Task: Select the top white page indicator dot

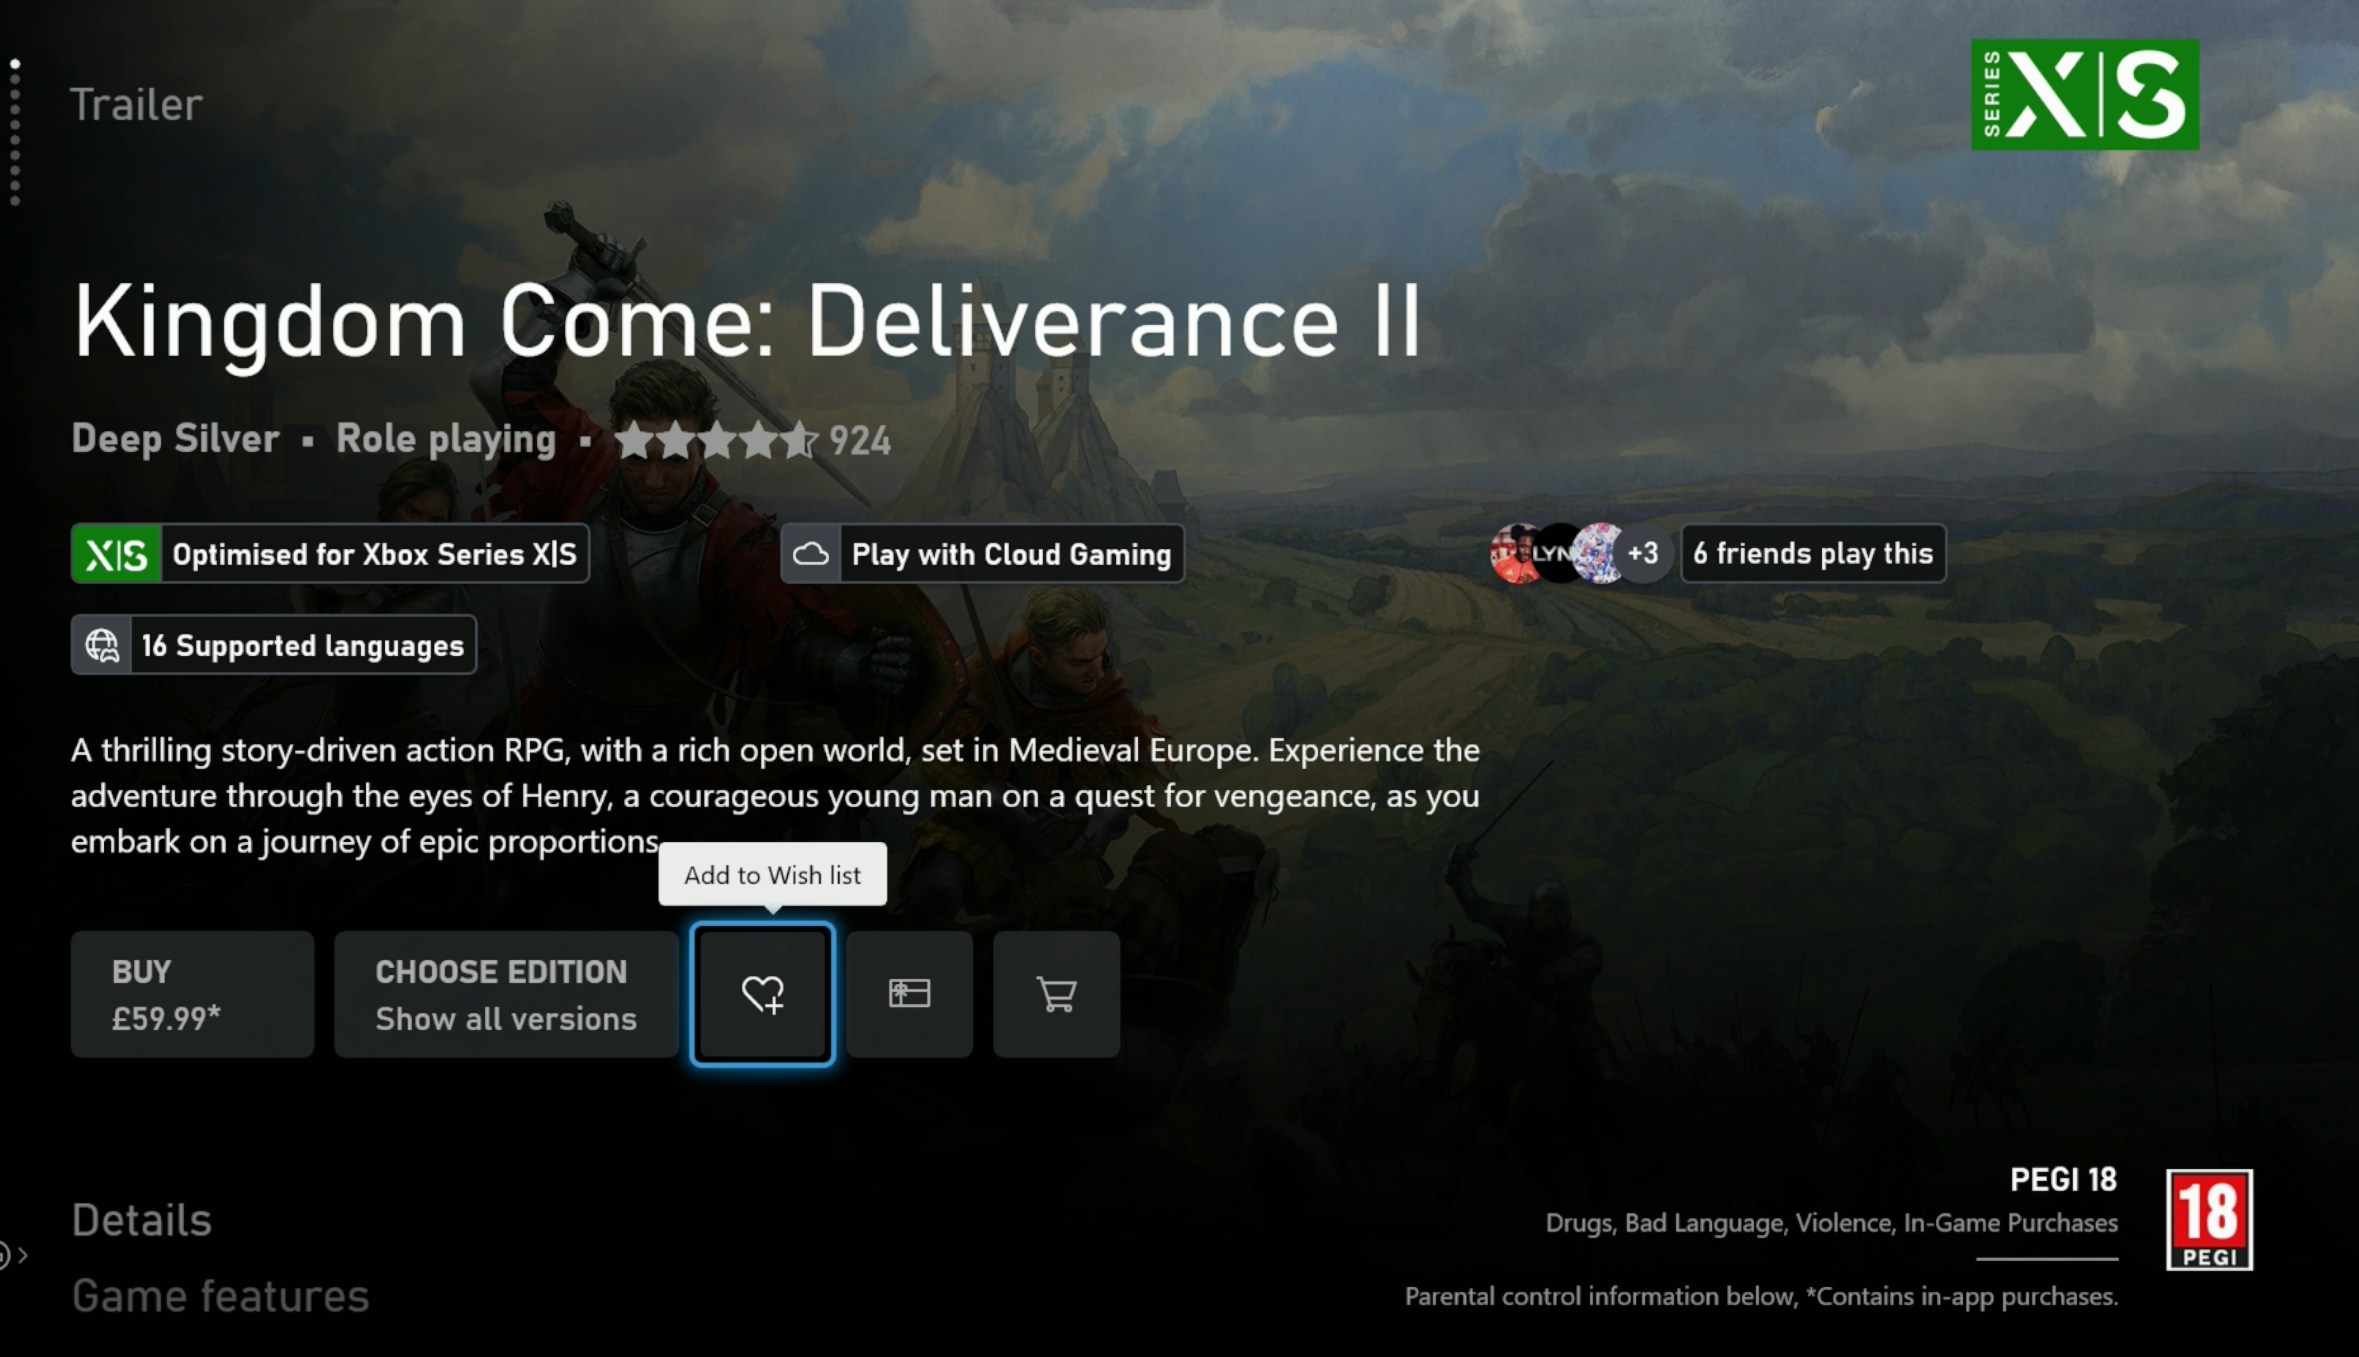Action: click(15, 64)
